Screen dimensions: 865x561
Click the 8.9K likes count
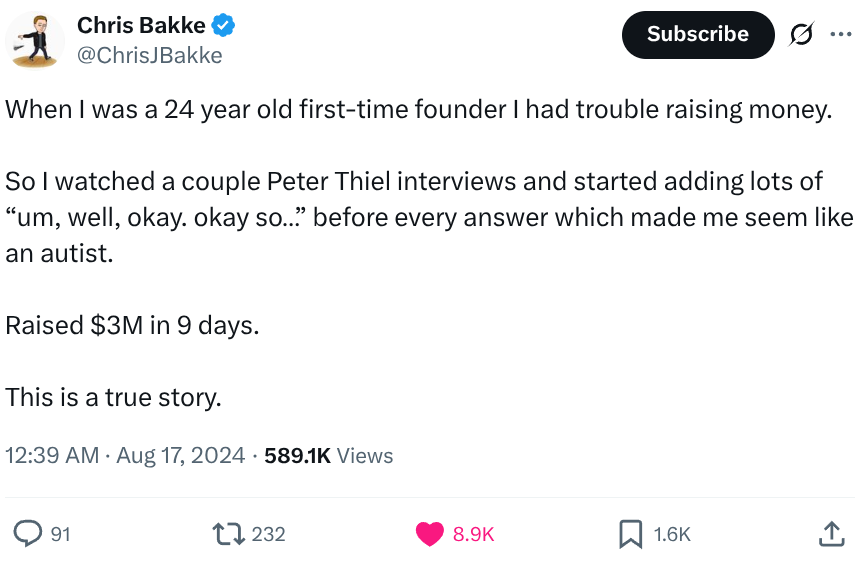click(473, 534)
